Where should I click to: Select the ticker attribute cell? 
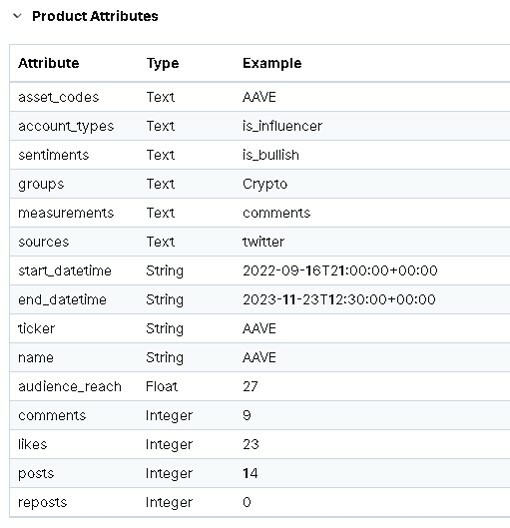pos(36,329)
